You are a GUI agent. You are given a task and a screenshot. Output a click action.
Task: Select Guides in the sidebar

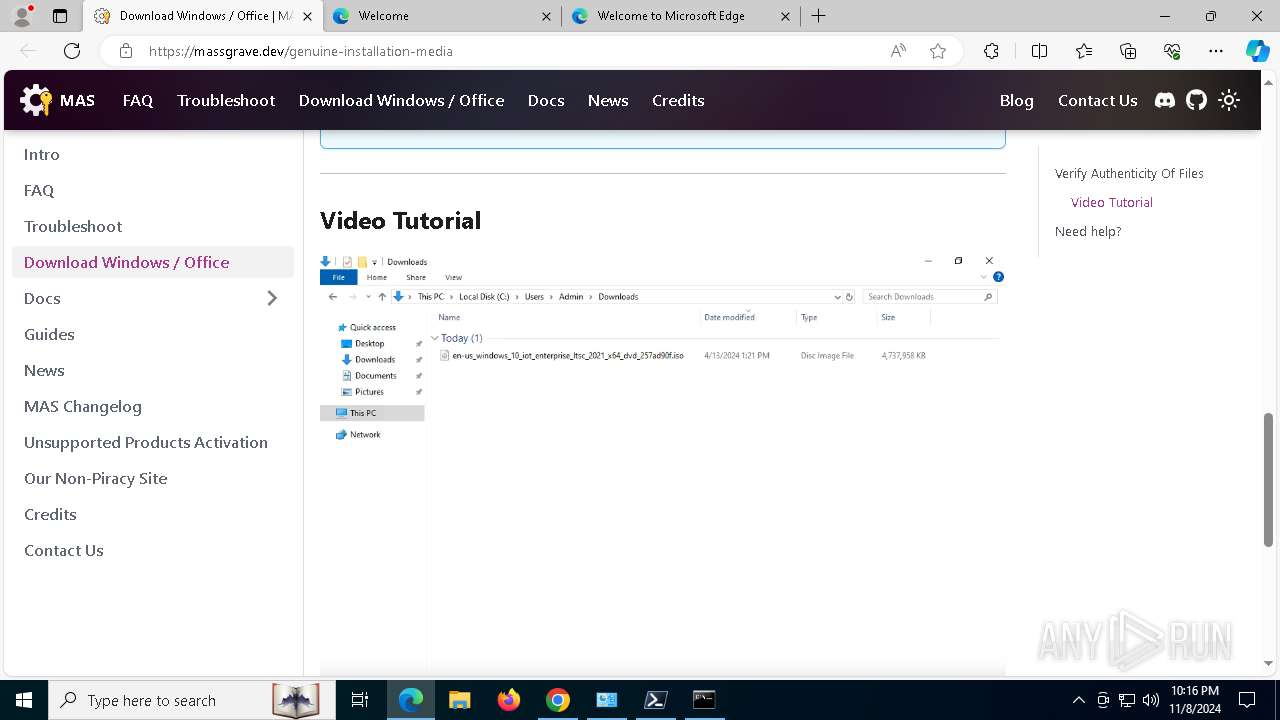[153, 334]
